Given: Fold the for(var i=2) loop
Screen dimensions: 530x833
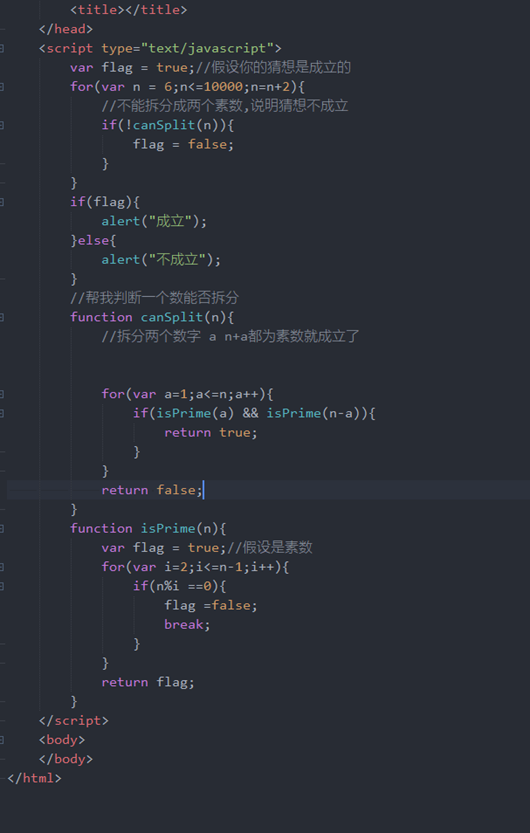Looking at the screenshot, I should pos(2,567).
